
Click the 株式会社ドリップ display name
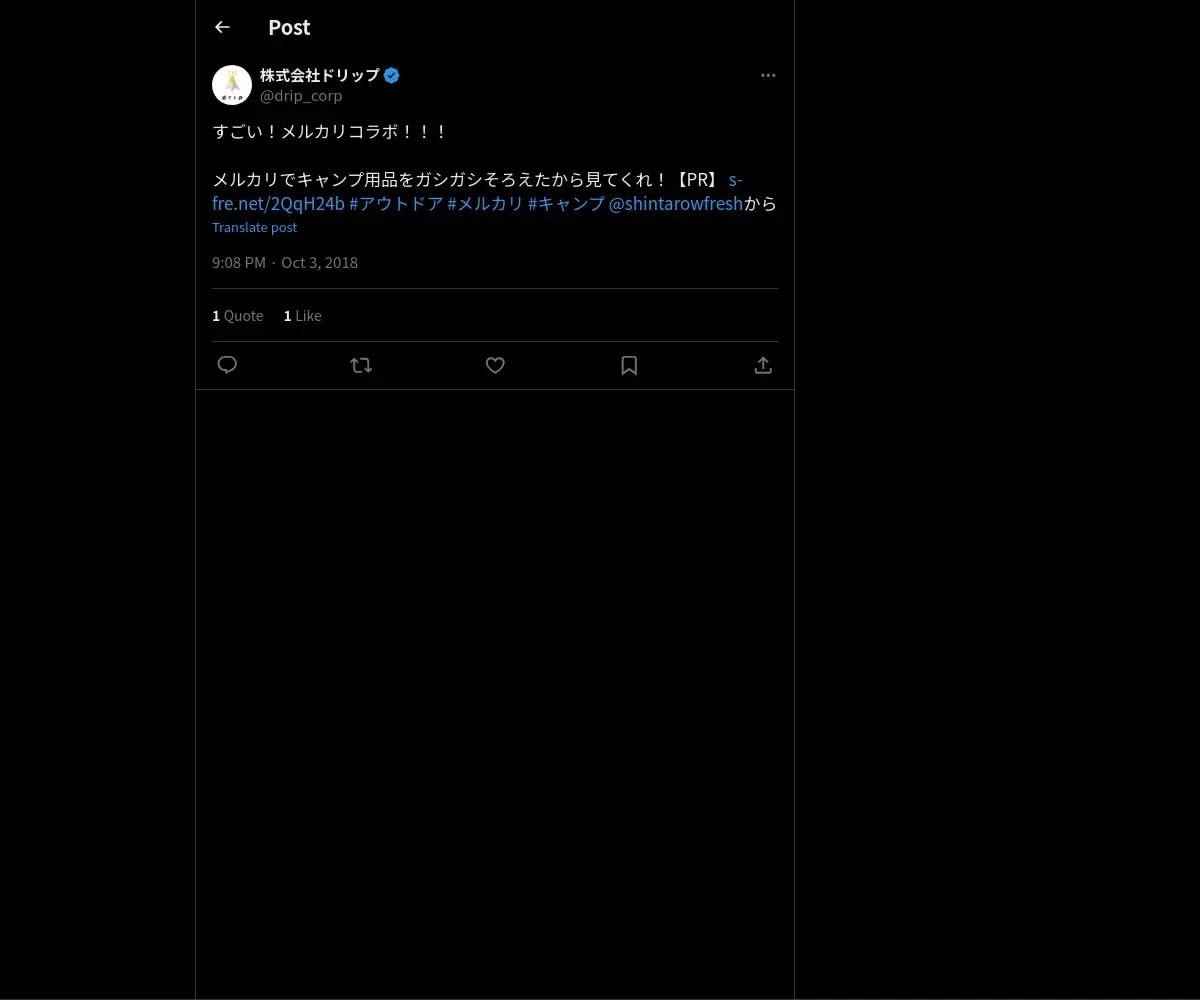coord(320,75)
